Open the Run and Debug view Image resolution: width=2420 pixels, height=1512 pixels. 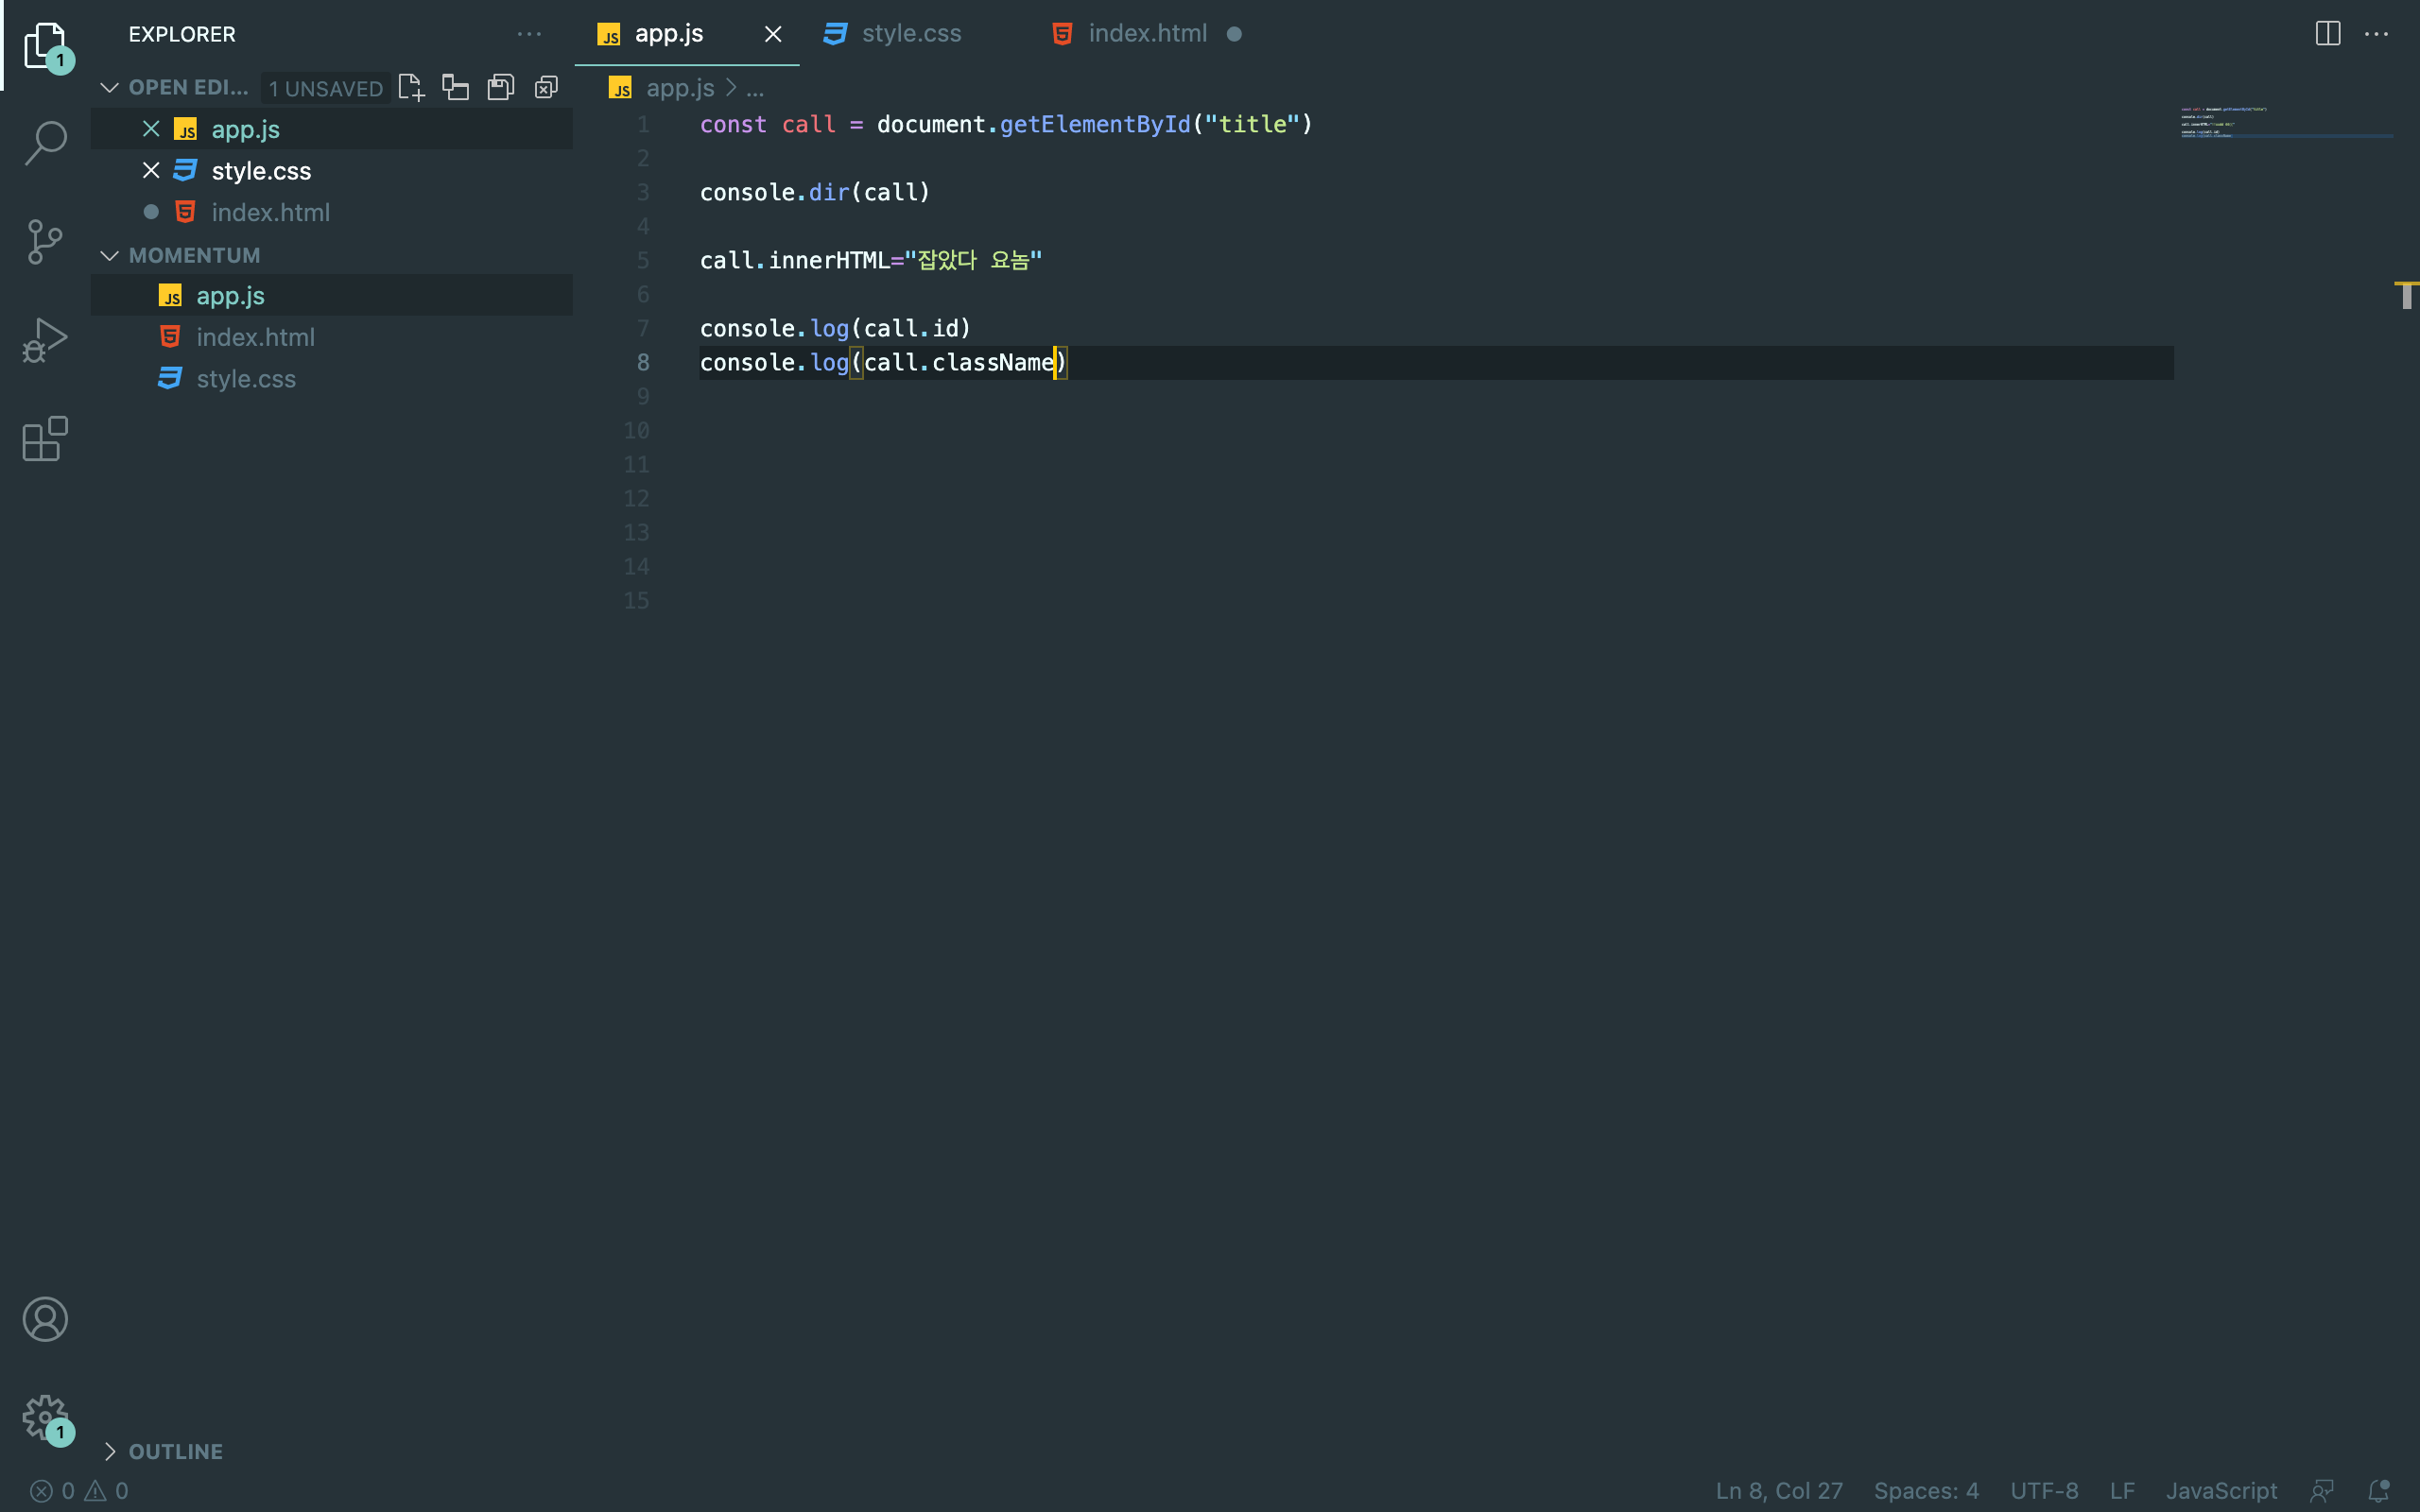45,341
